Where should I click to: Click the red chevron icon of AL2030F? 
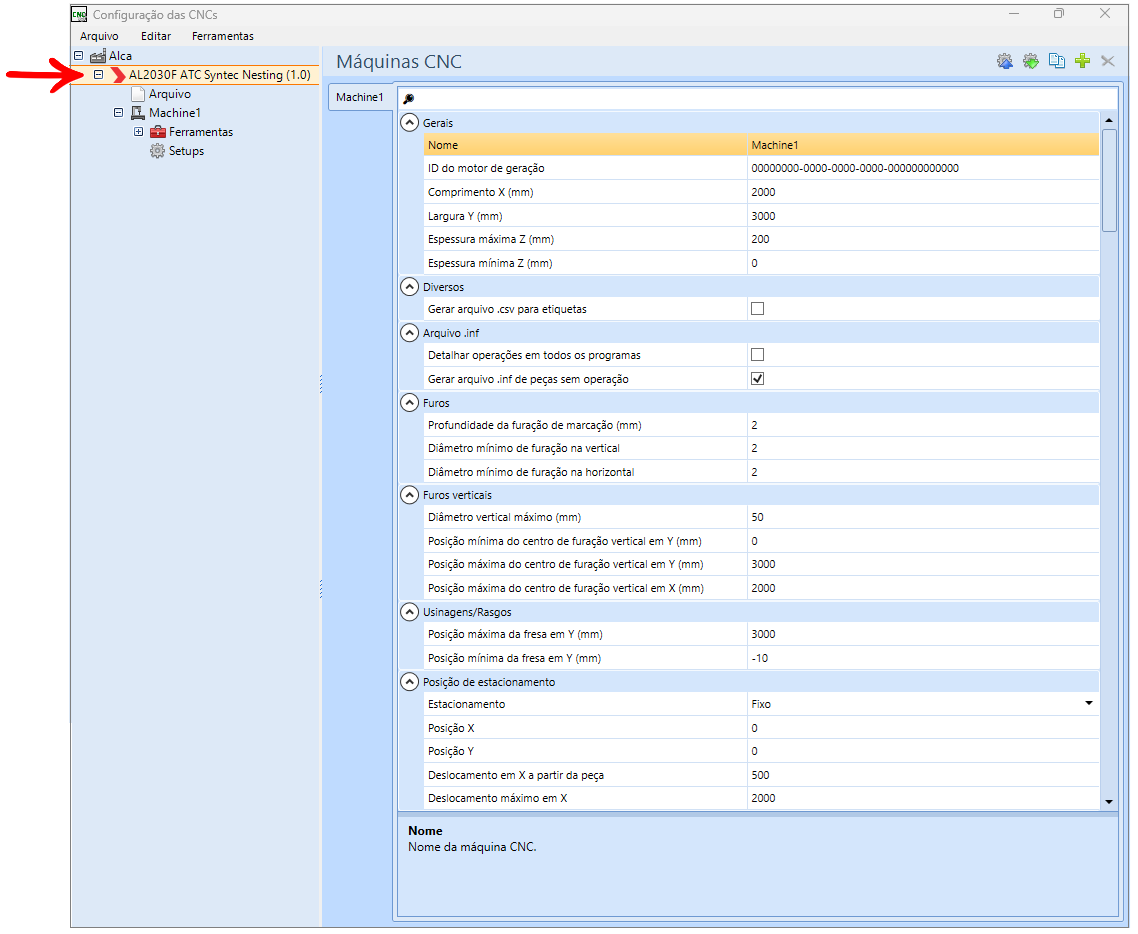click(118, 75)
